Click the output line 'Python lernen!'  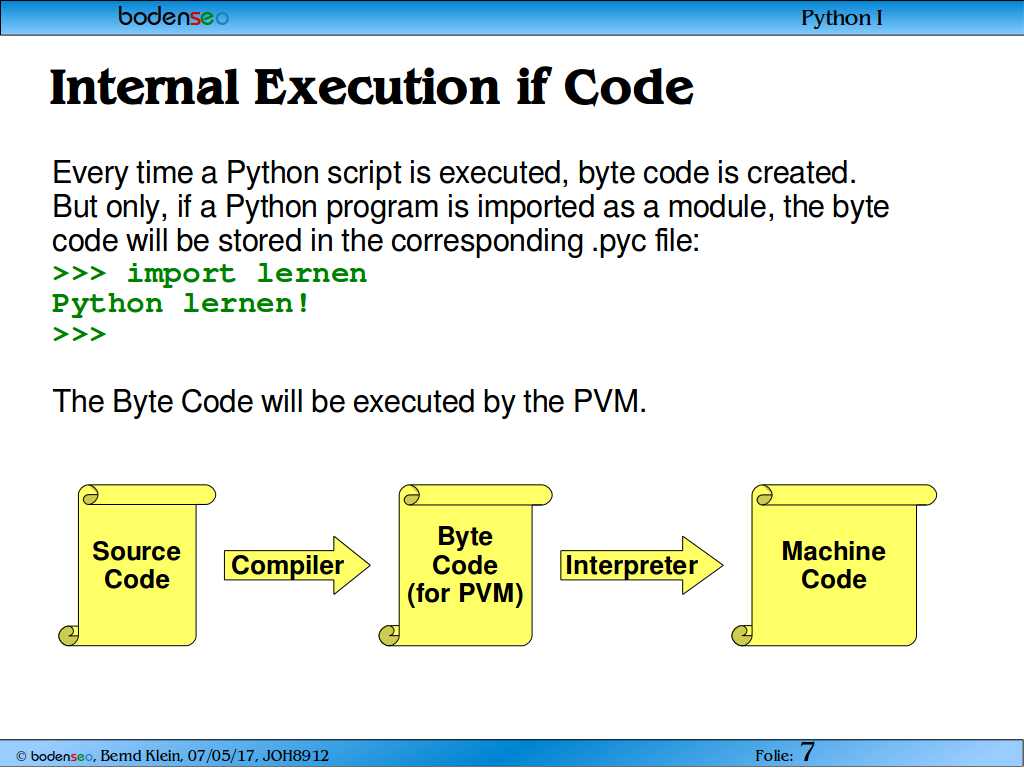[181, 304]
